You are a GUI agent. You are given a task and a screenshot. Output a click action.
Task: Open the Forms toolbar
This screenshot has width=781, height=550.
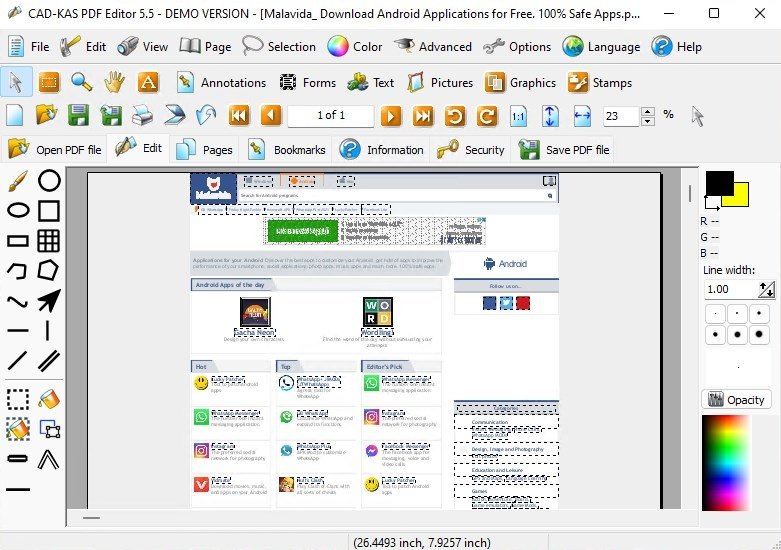click(x=307, y=82)
